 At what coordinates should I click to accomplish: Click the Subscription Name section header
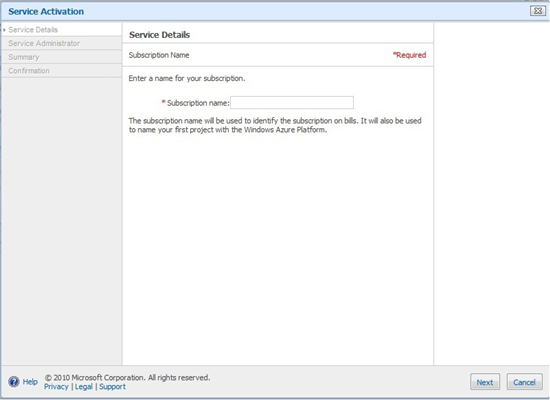click(x=159, y=55)
